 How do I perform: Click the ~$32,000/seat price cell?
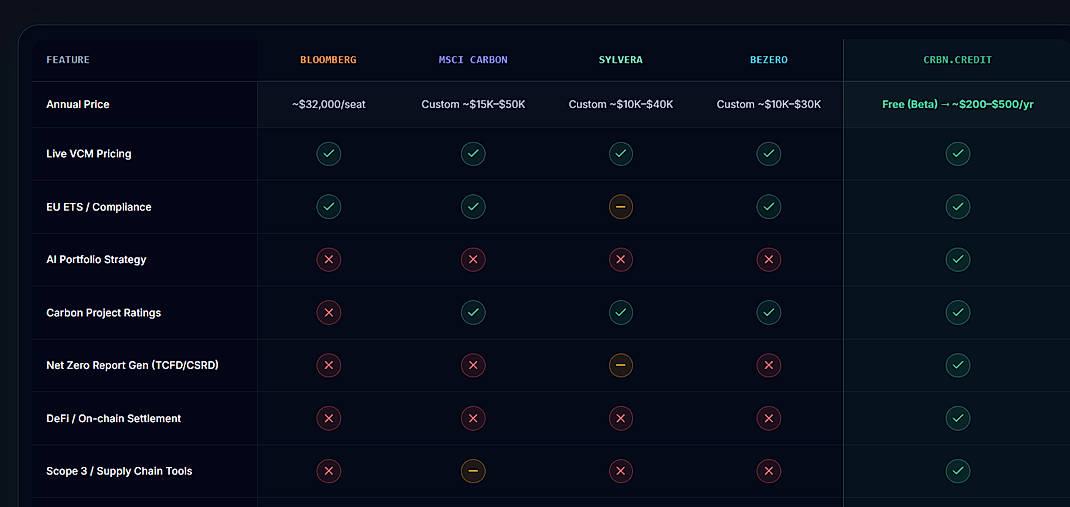point(328,104)
